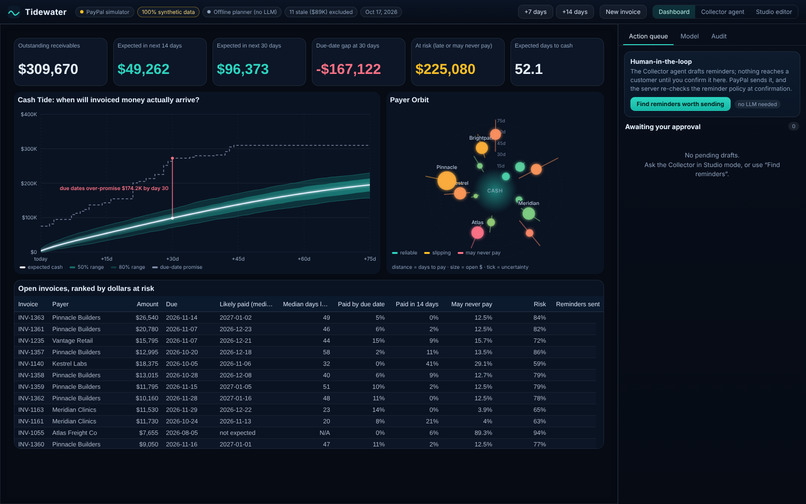
Task: Click the 11 stale ($89K) excluded badge
Action: (x=321, y=12)
